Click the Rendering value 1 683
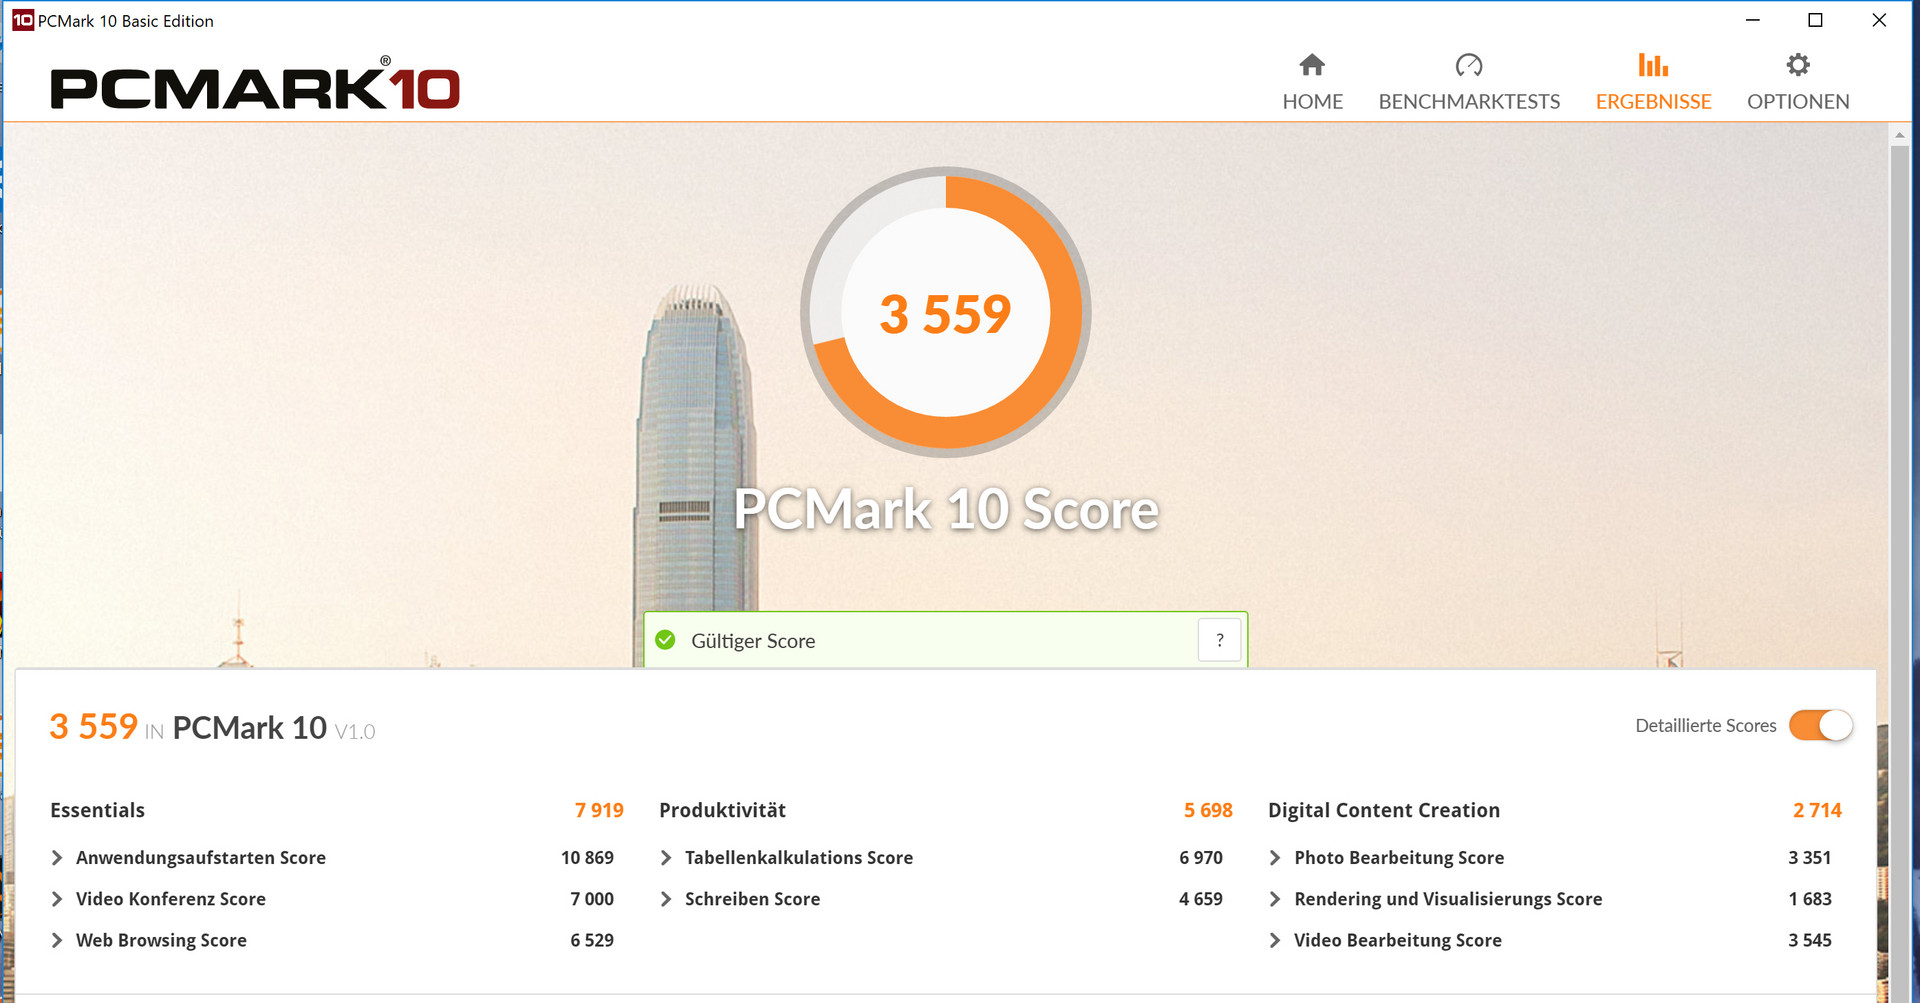 point(1810,899)
